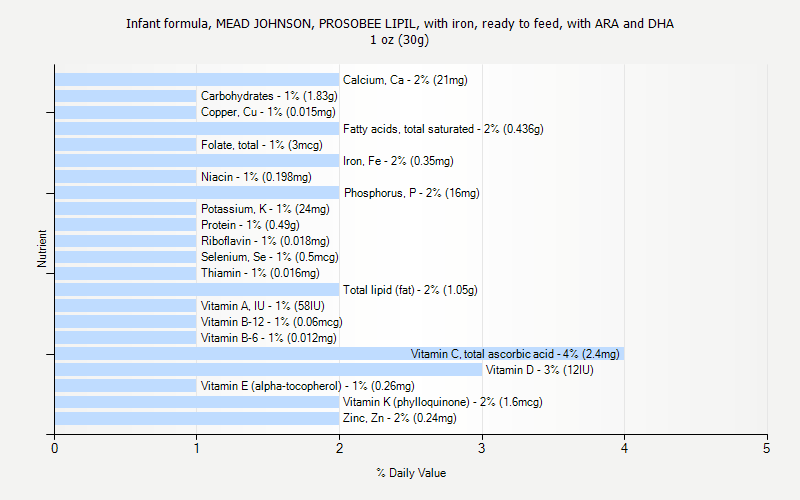The width and height of the screenshot is (800, 500).
Task: Click the Iron, Fe - 2% (0.35mg) label
Action: pos(398,161)
